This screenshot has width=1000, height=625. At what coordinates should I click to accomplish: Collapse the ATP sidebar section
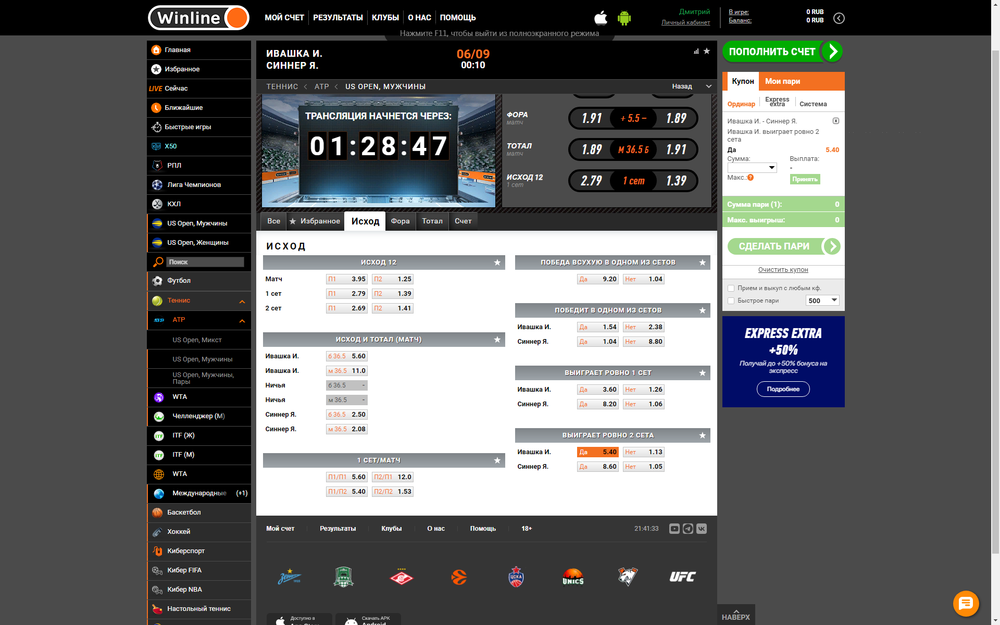coord(242,321)
